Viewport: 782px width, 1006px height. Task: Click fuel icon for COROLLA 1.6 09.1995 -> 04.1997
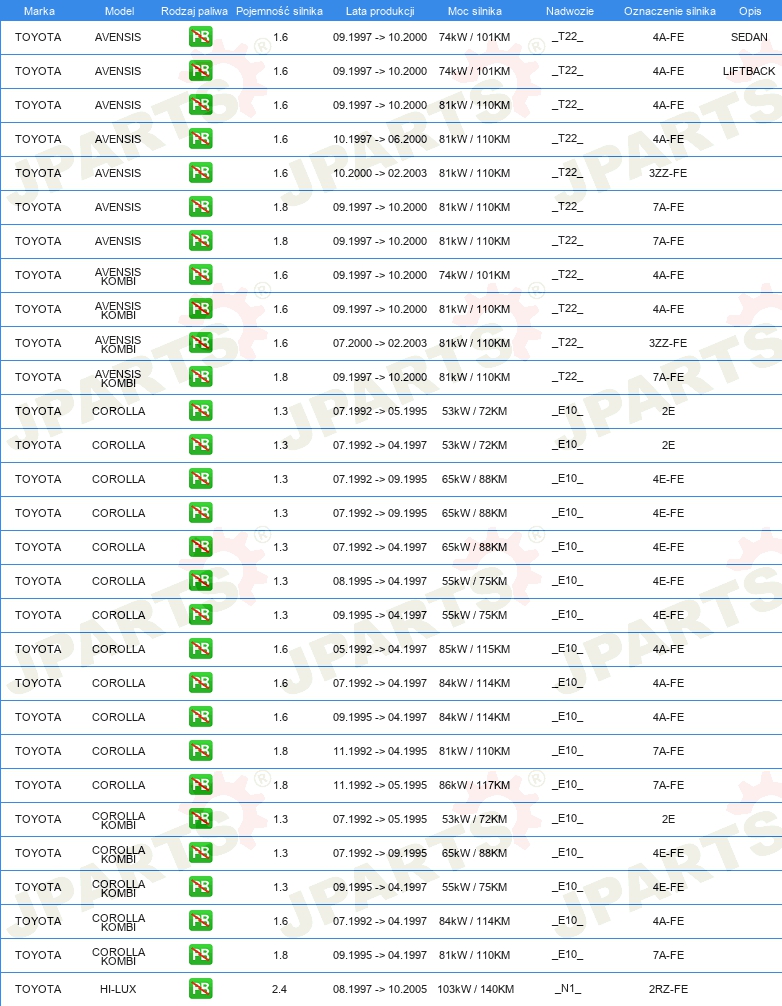pos(201,717)
